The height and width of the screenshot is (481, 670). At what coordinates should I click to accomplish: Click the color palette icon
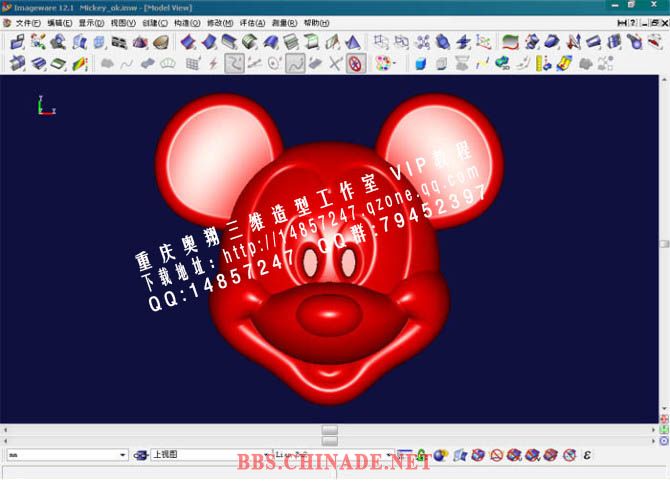tap(383, 63)
